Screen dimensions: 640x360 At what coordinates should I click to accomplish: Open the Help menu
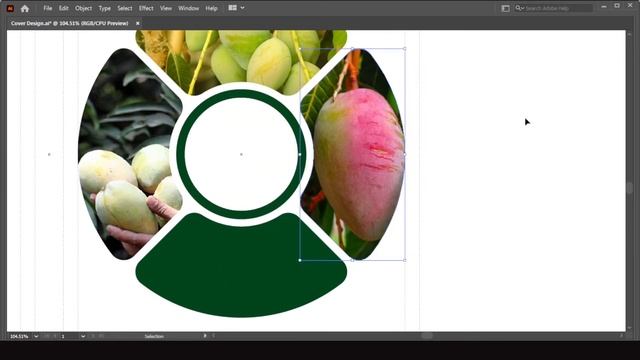click(211, 8)
